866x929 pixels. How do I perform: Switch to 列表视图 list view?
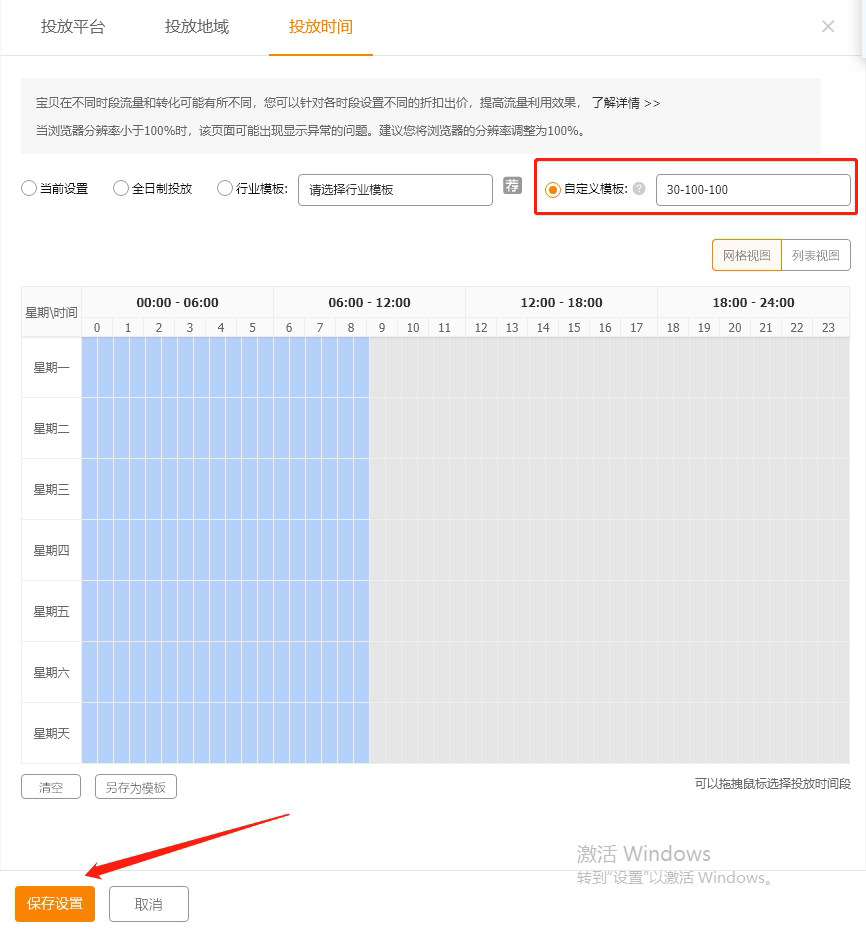[815, 255]
